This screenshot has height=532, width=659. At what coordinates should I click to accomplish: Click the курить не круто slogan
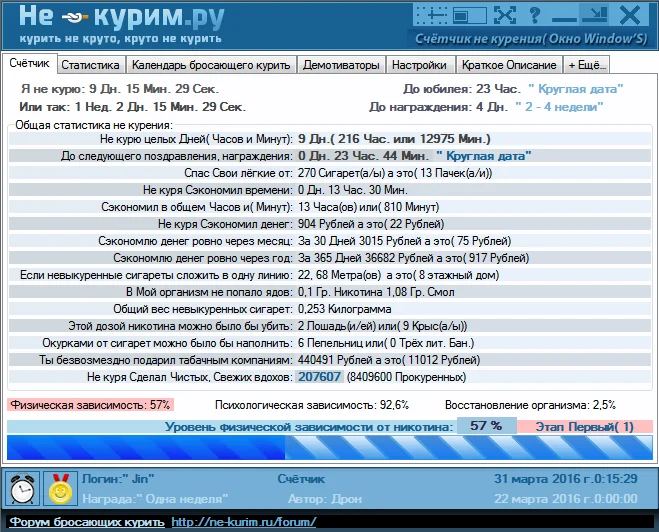pos(120,39)
